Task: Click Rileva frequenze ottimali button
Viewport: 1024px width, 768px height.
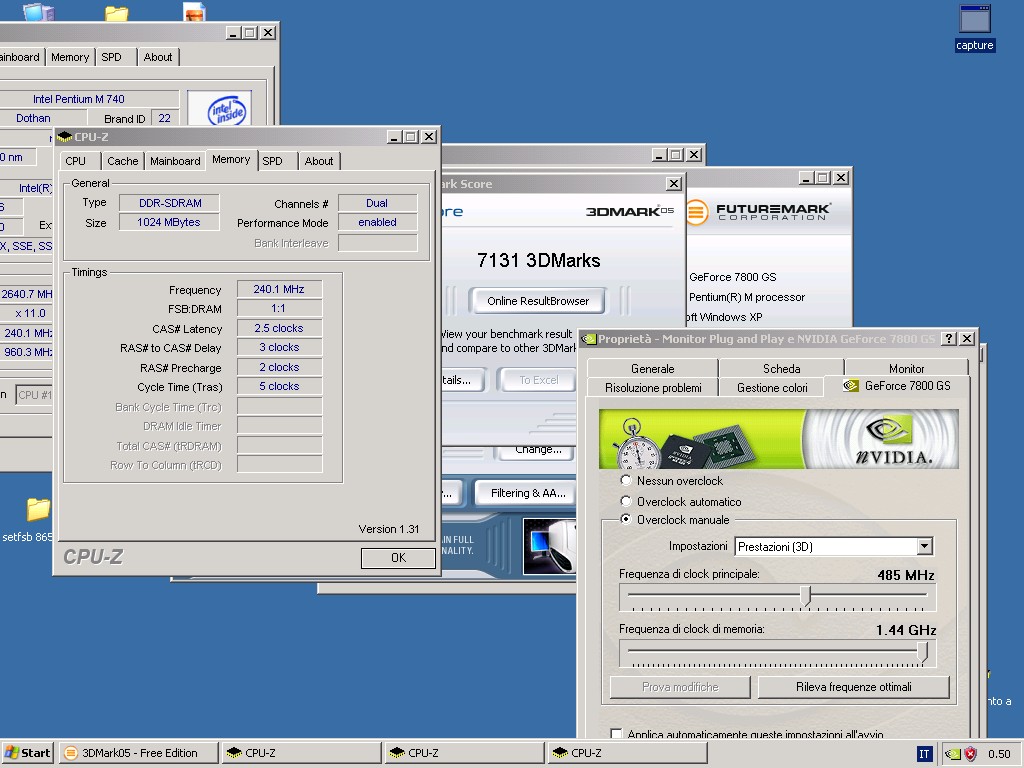Action: [x=854, y=687]
